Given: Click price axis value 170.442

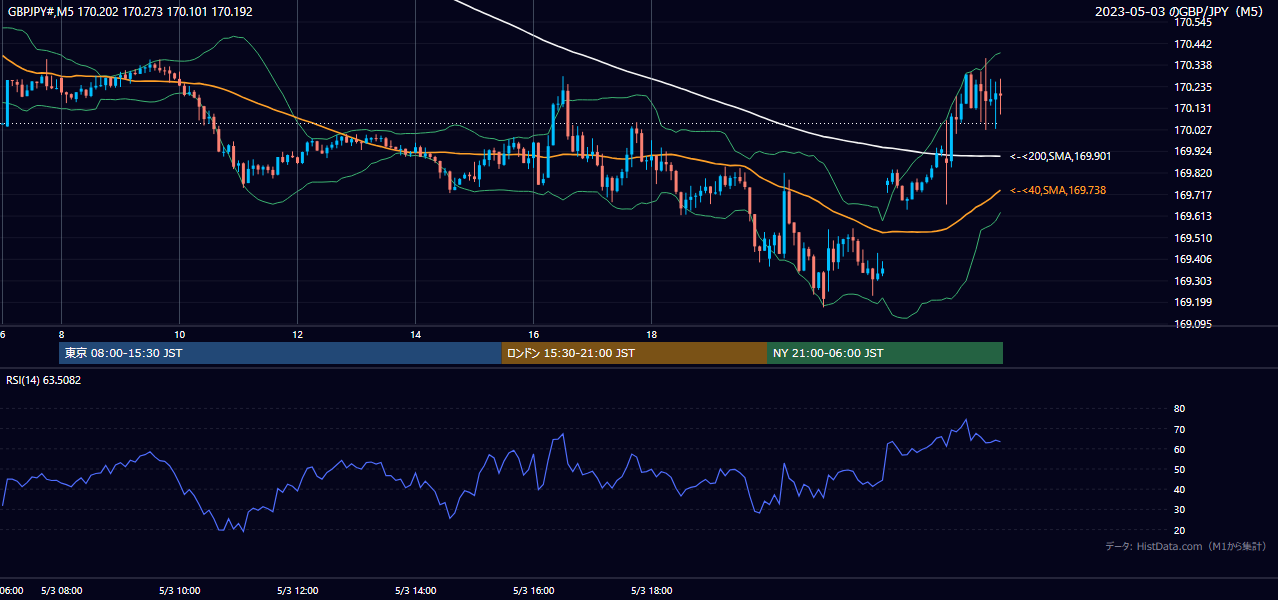Looking at the screenshot, I should click(x=1193, y=44).
